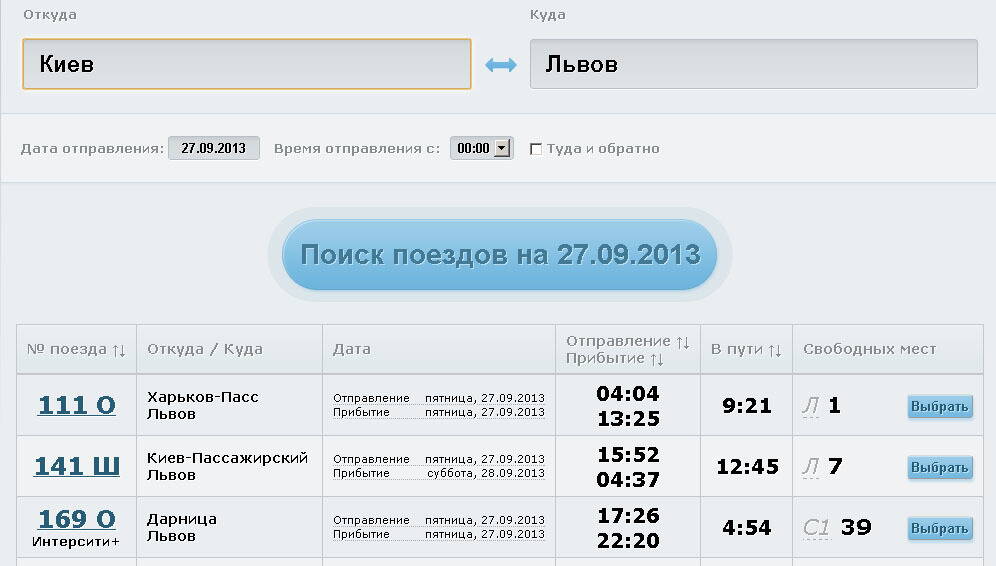
Task: Open the departure date picker field
Action: click(x=214, y=148)
